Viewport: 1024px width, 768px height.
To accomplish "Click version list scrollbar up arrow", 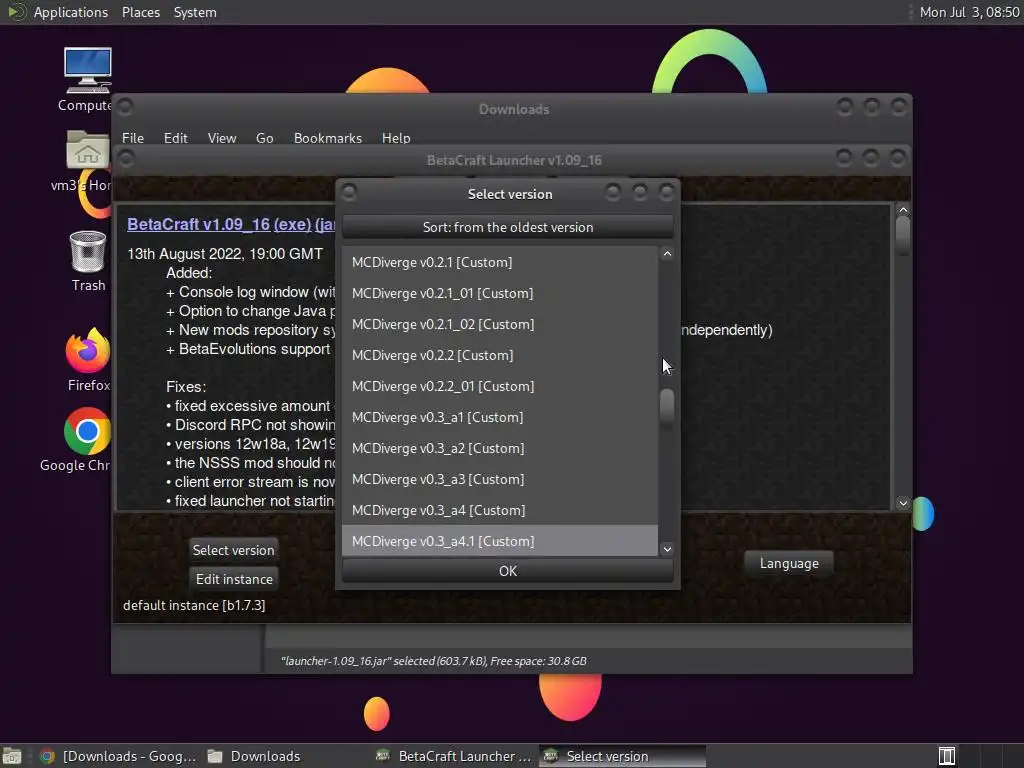I will 667,254.
